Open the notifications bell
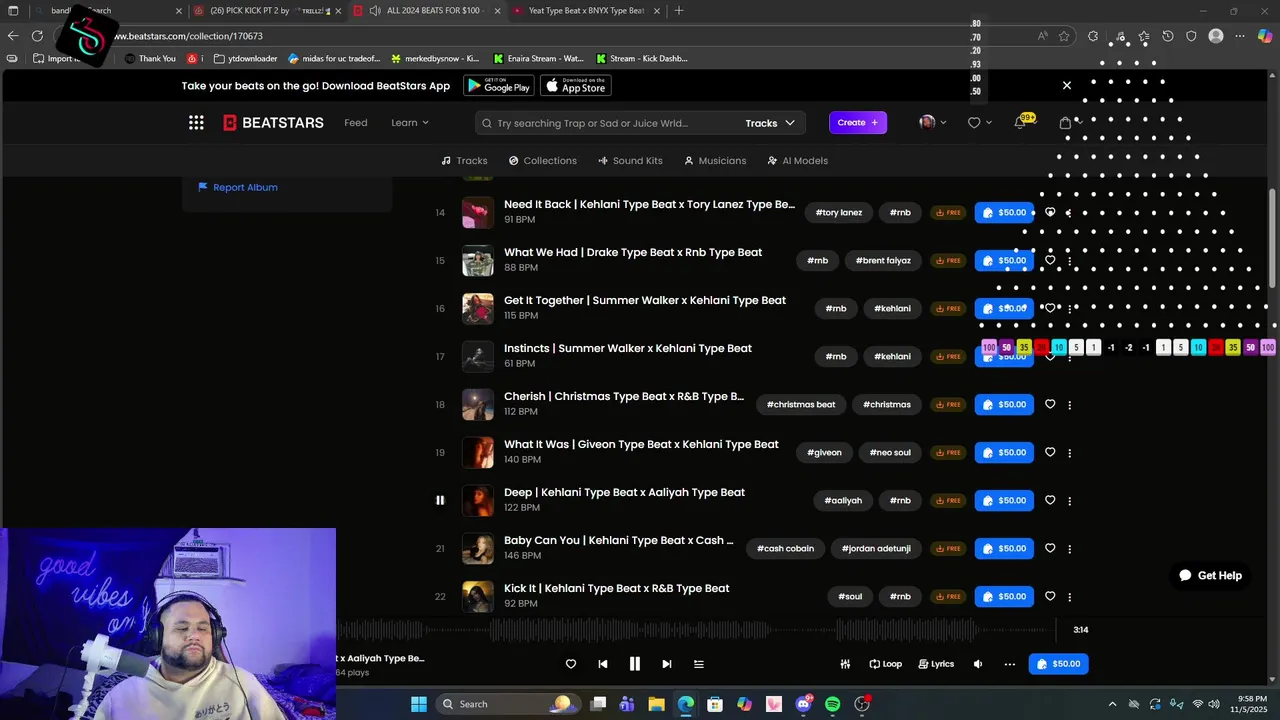Viewport: 1280px width, 720px height. coord(1020,122)
